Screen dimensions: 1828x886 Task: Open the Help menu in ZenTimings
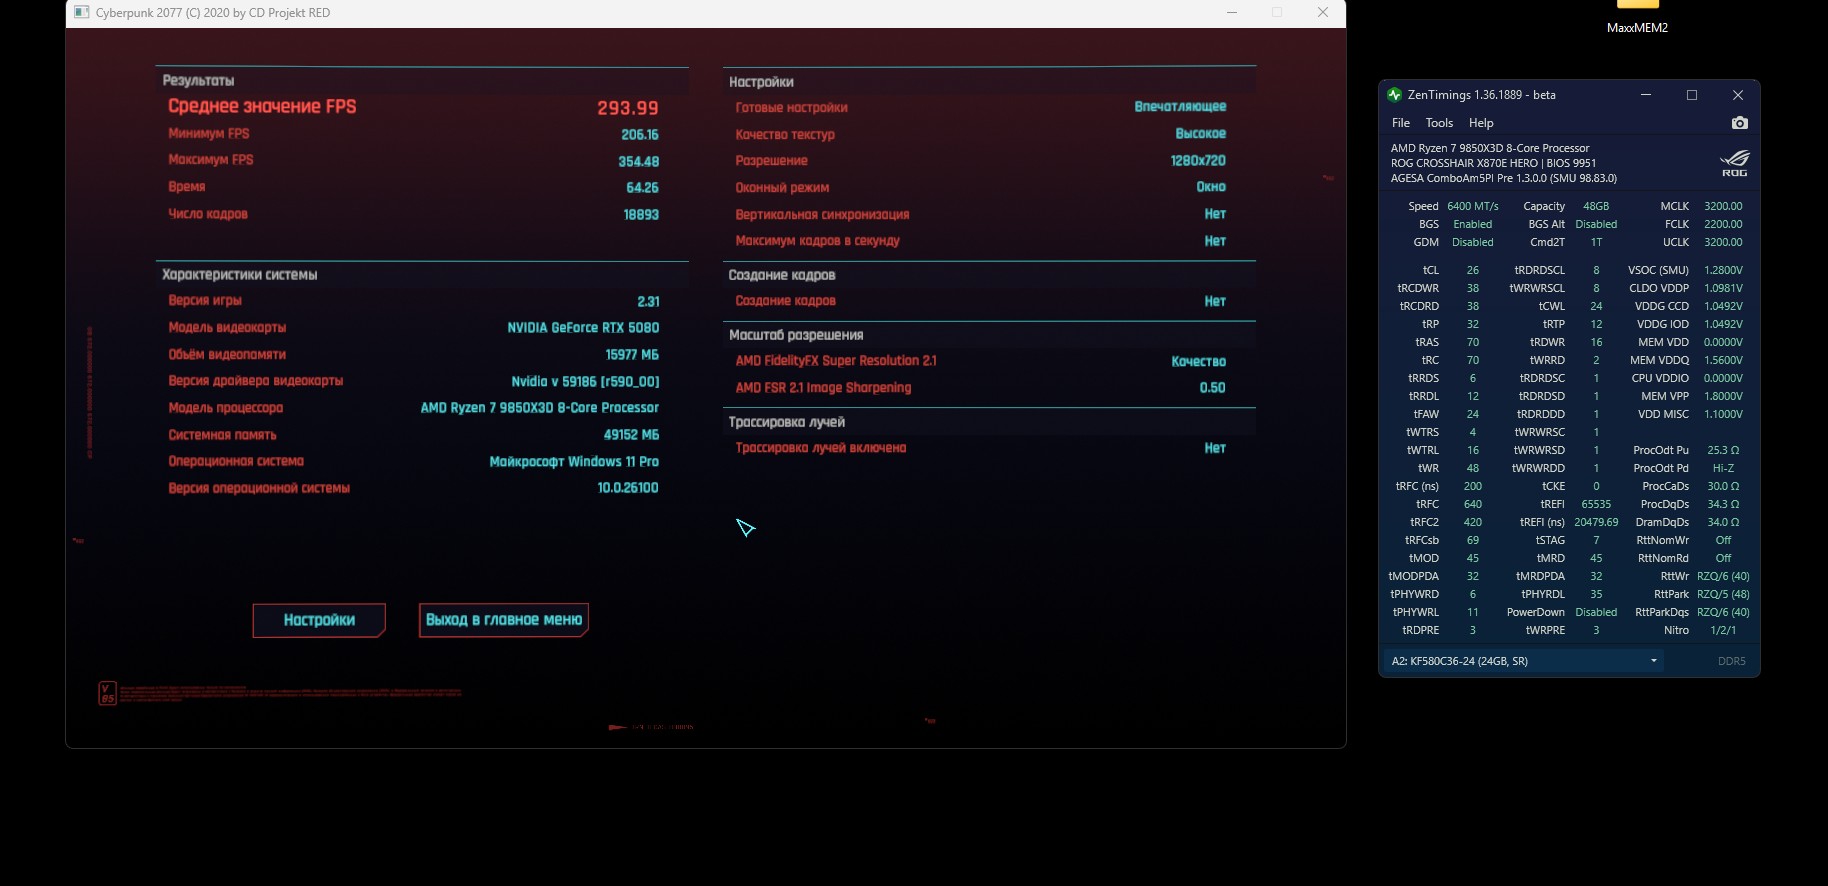tap(1481, 123)
